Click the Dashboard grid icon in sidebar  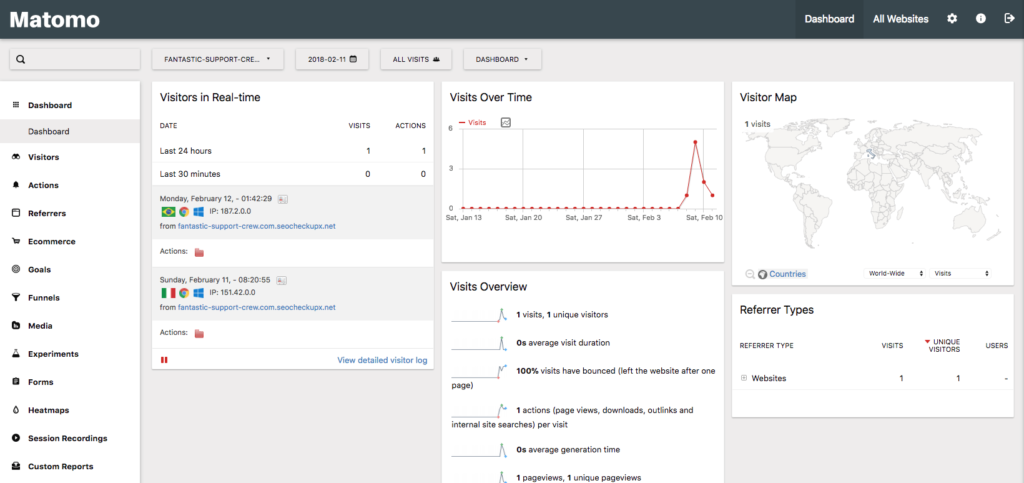16,105
